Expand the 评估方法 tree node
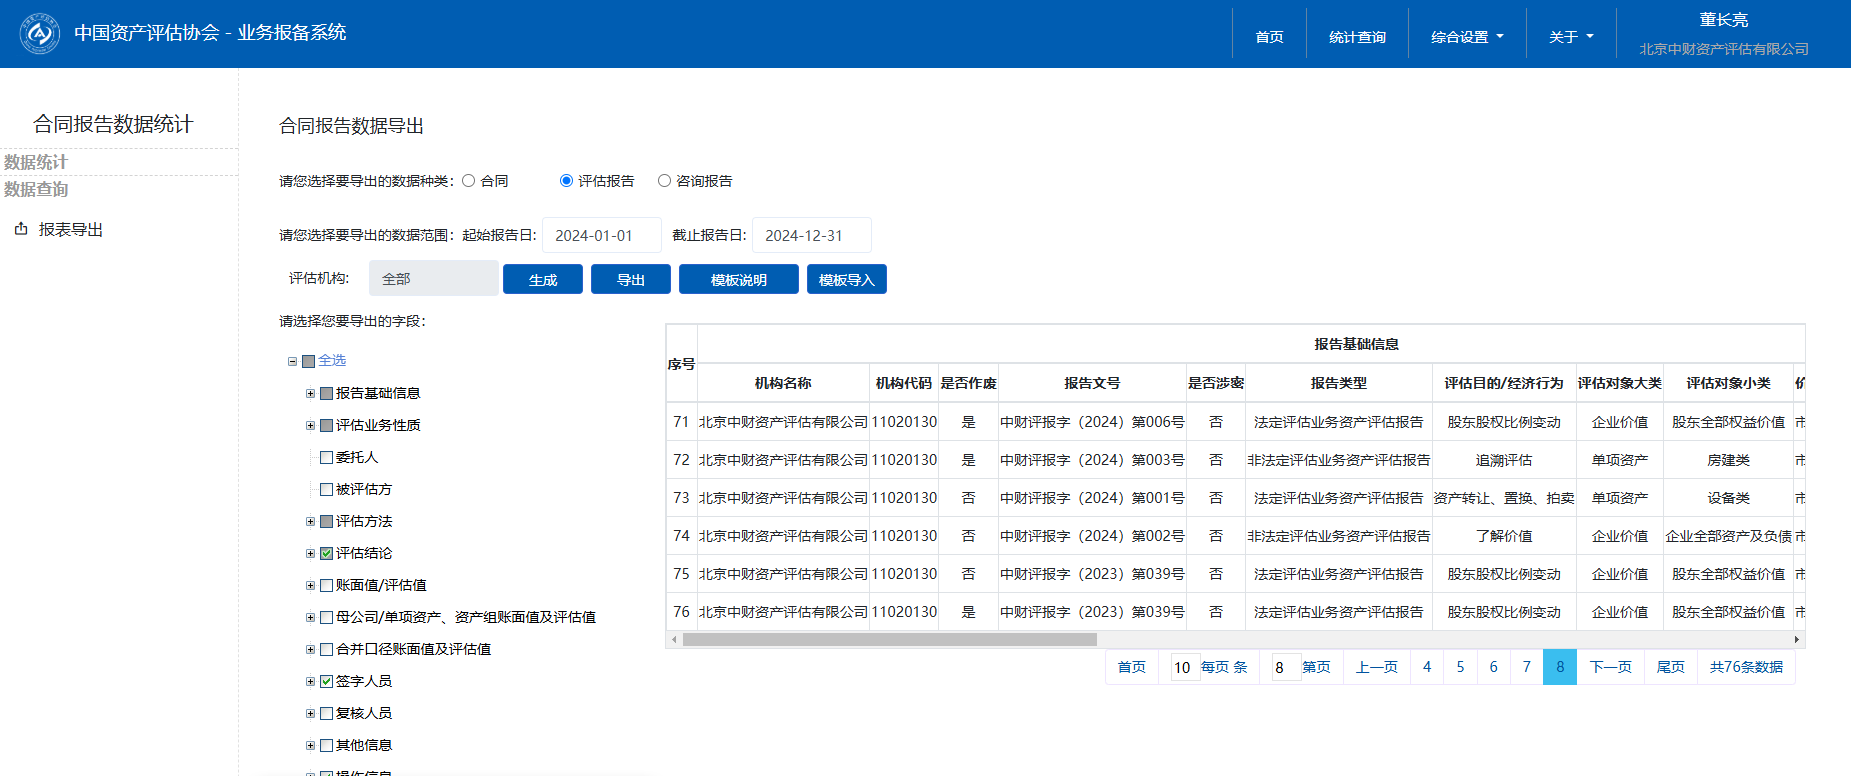Screen dimensions: 1851x776 [x=310, y=522]
